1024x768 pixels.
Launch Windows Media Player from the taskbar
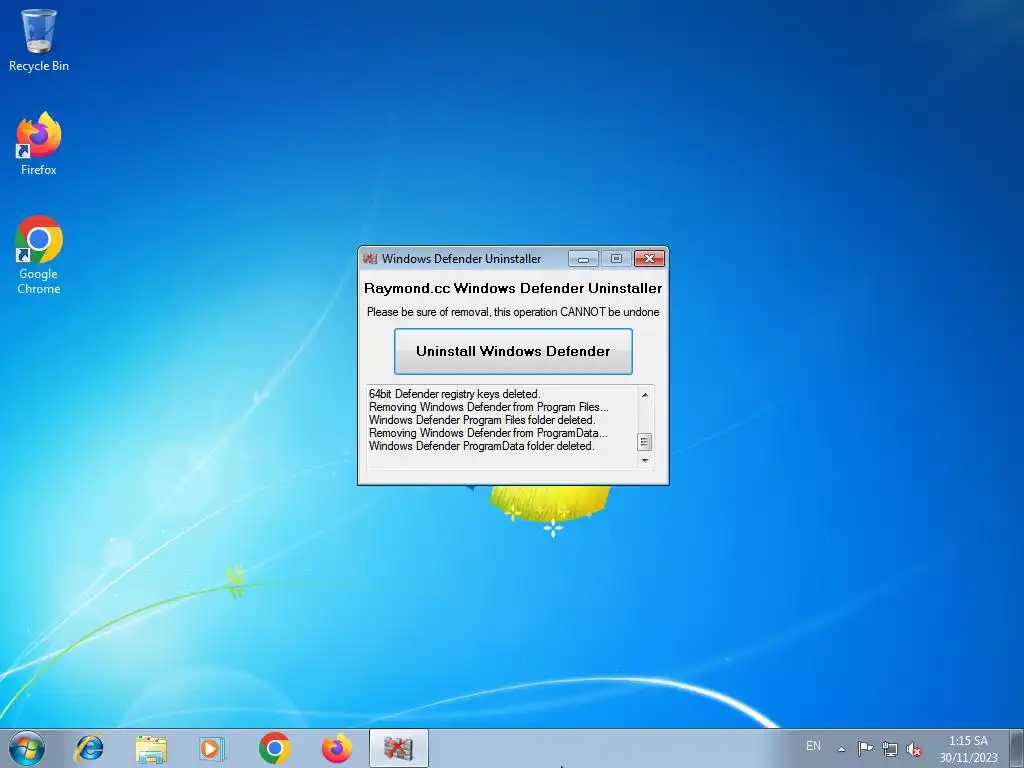pyautogui.click(x=212, y=748)
